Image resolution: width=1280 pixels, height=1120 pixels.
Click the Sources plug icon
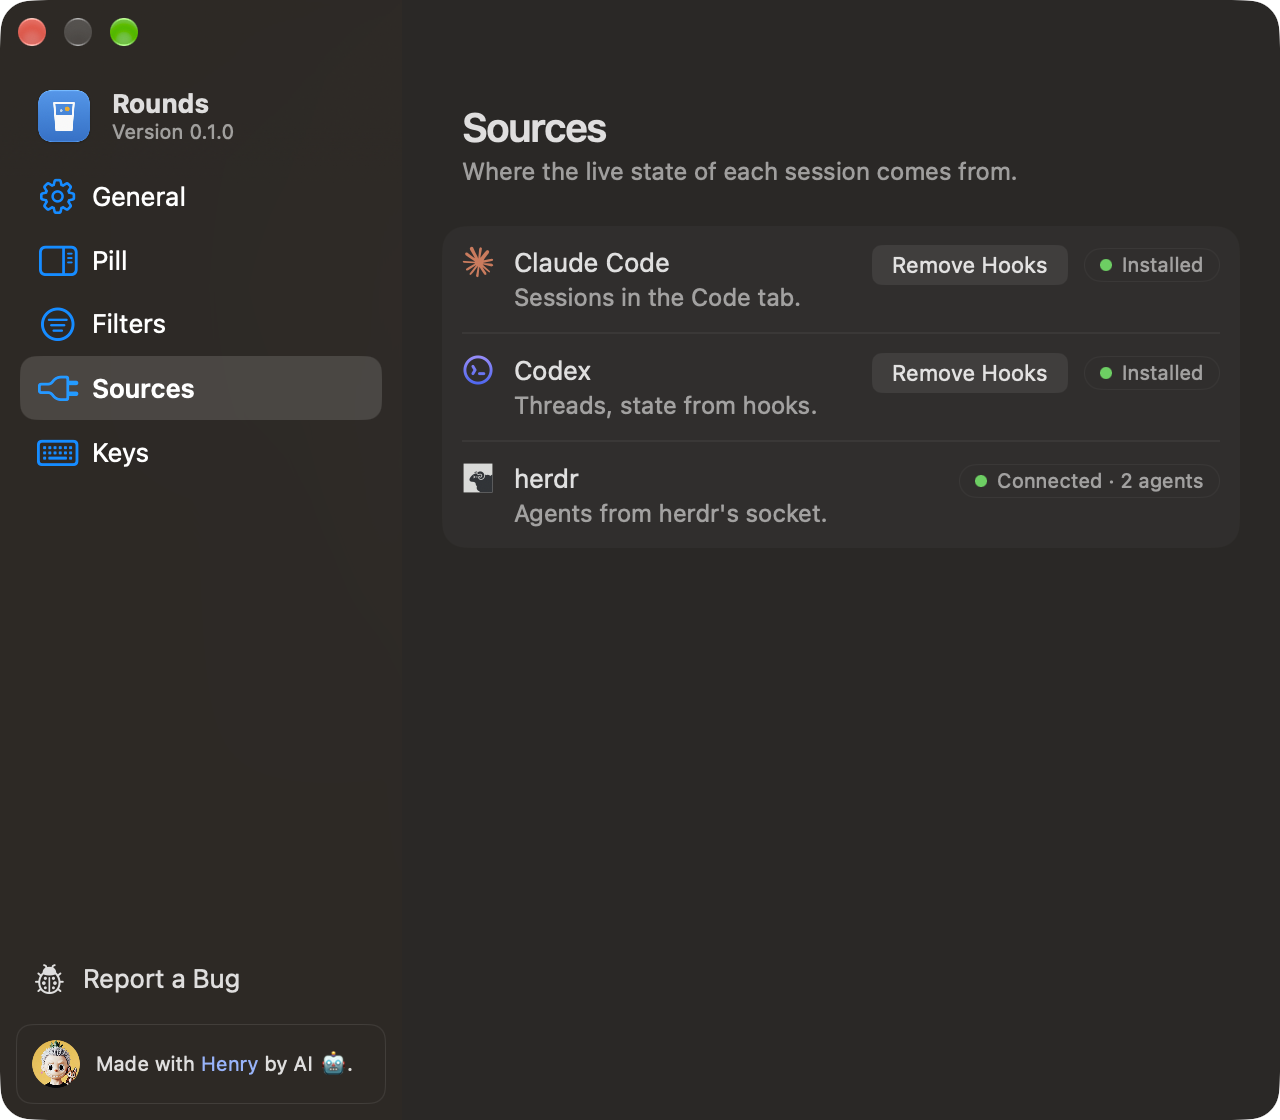point(58,388)
